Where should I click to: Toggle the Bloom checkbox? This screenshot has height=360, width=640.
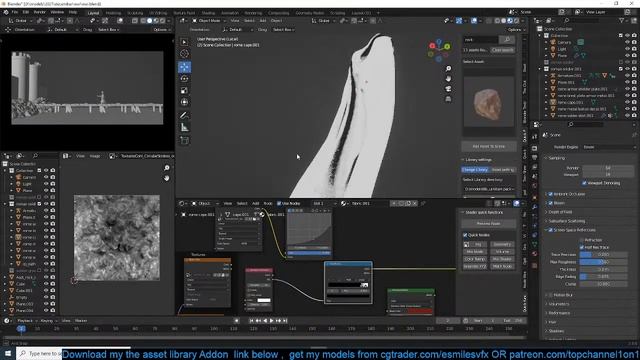[551, 203]
